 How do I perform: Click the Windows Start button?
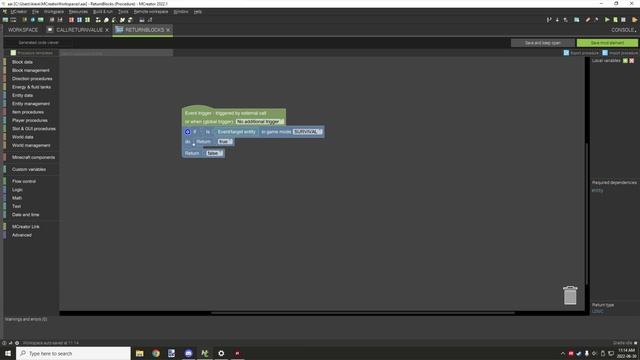coord(8,353)
